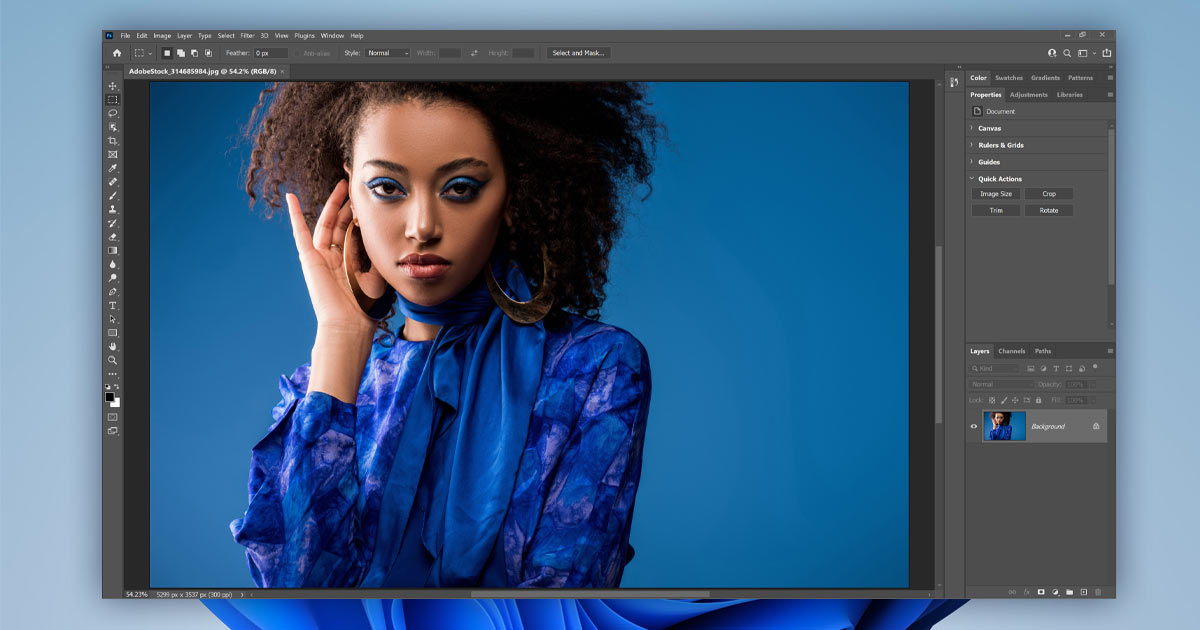This screenshot has height=630, width=1200.
Task: Hide the Background layer visibility eye
Action: [974, 425]
